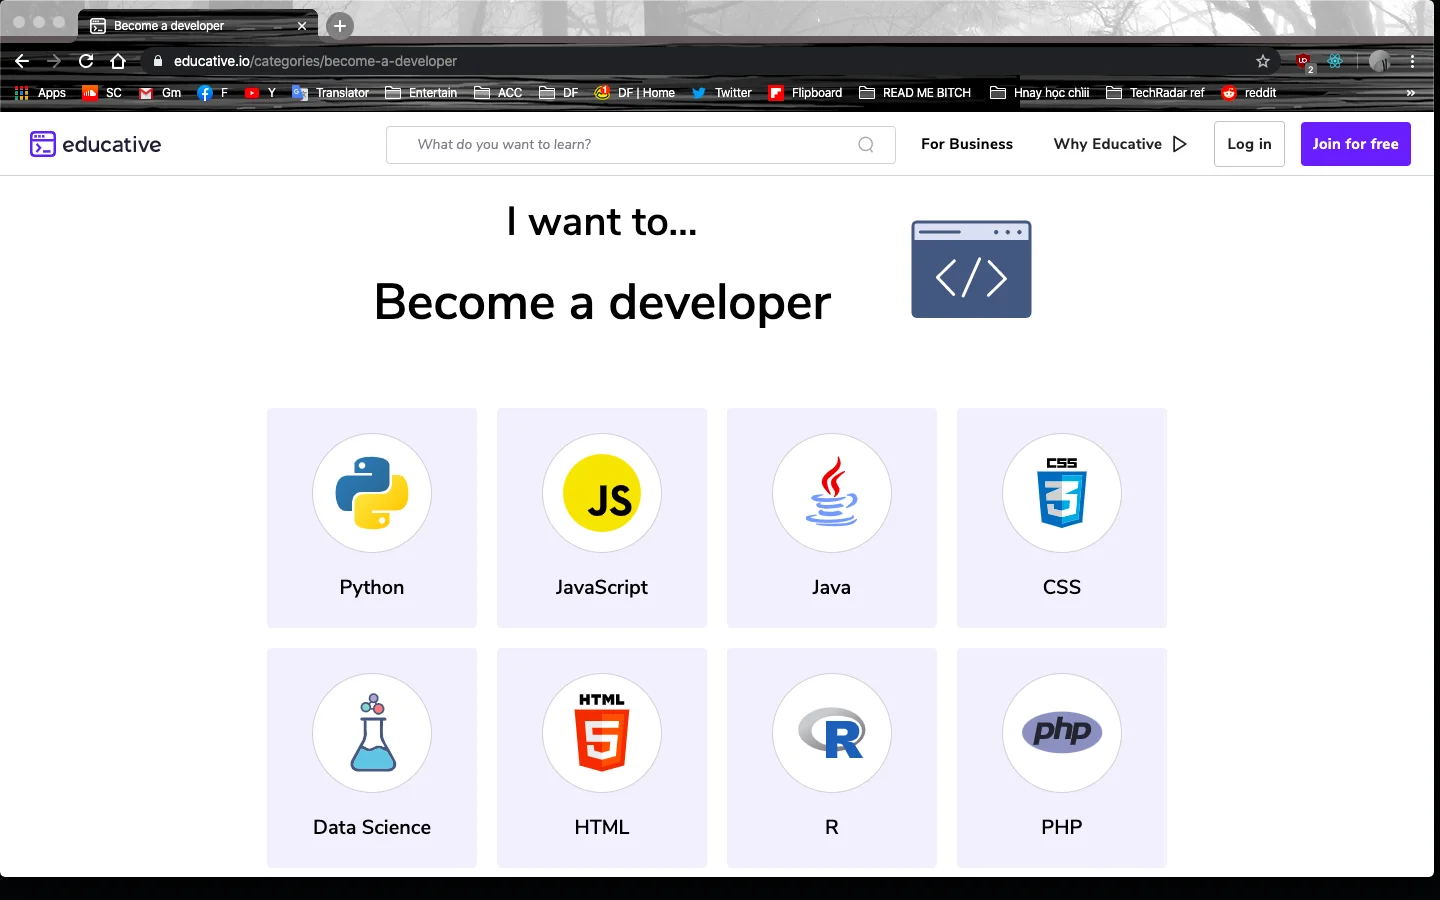Viewport: 1440px width, 900px height.
Task: Open a new browser tab
Action: click(340, 25)
